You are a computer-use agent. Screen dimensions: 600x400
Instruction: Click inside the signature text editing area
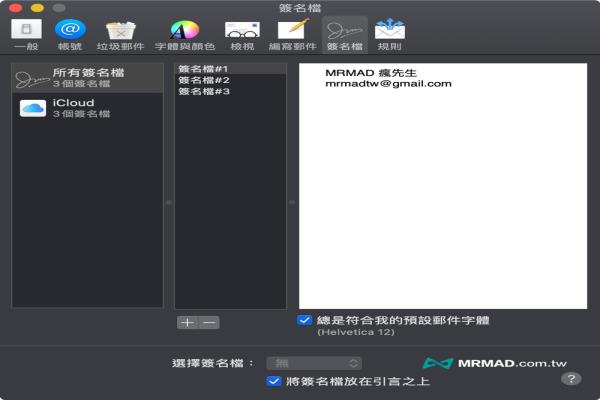443,186
